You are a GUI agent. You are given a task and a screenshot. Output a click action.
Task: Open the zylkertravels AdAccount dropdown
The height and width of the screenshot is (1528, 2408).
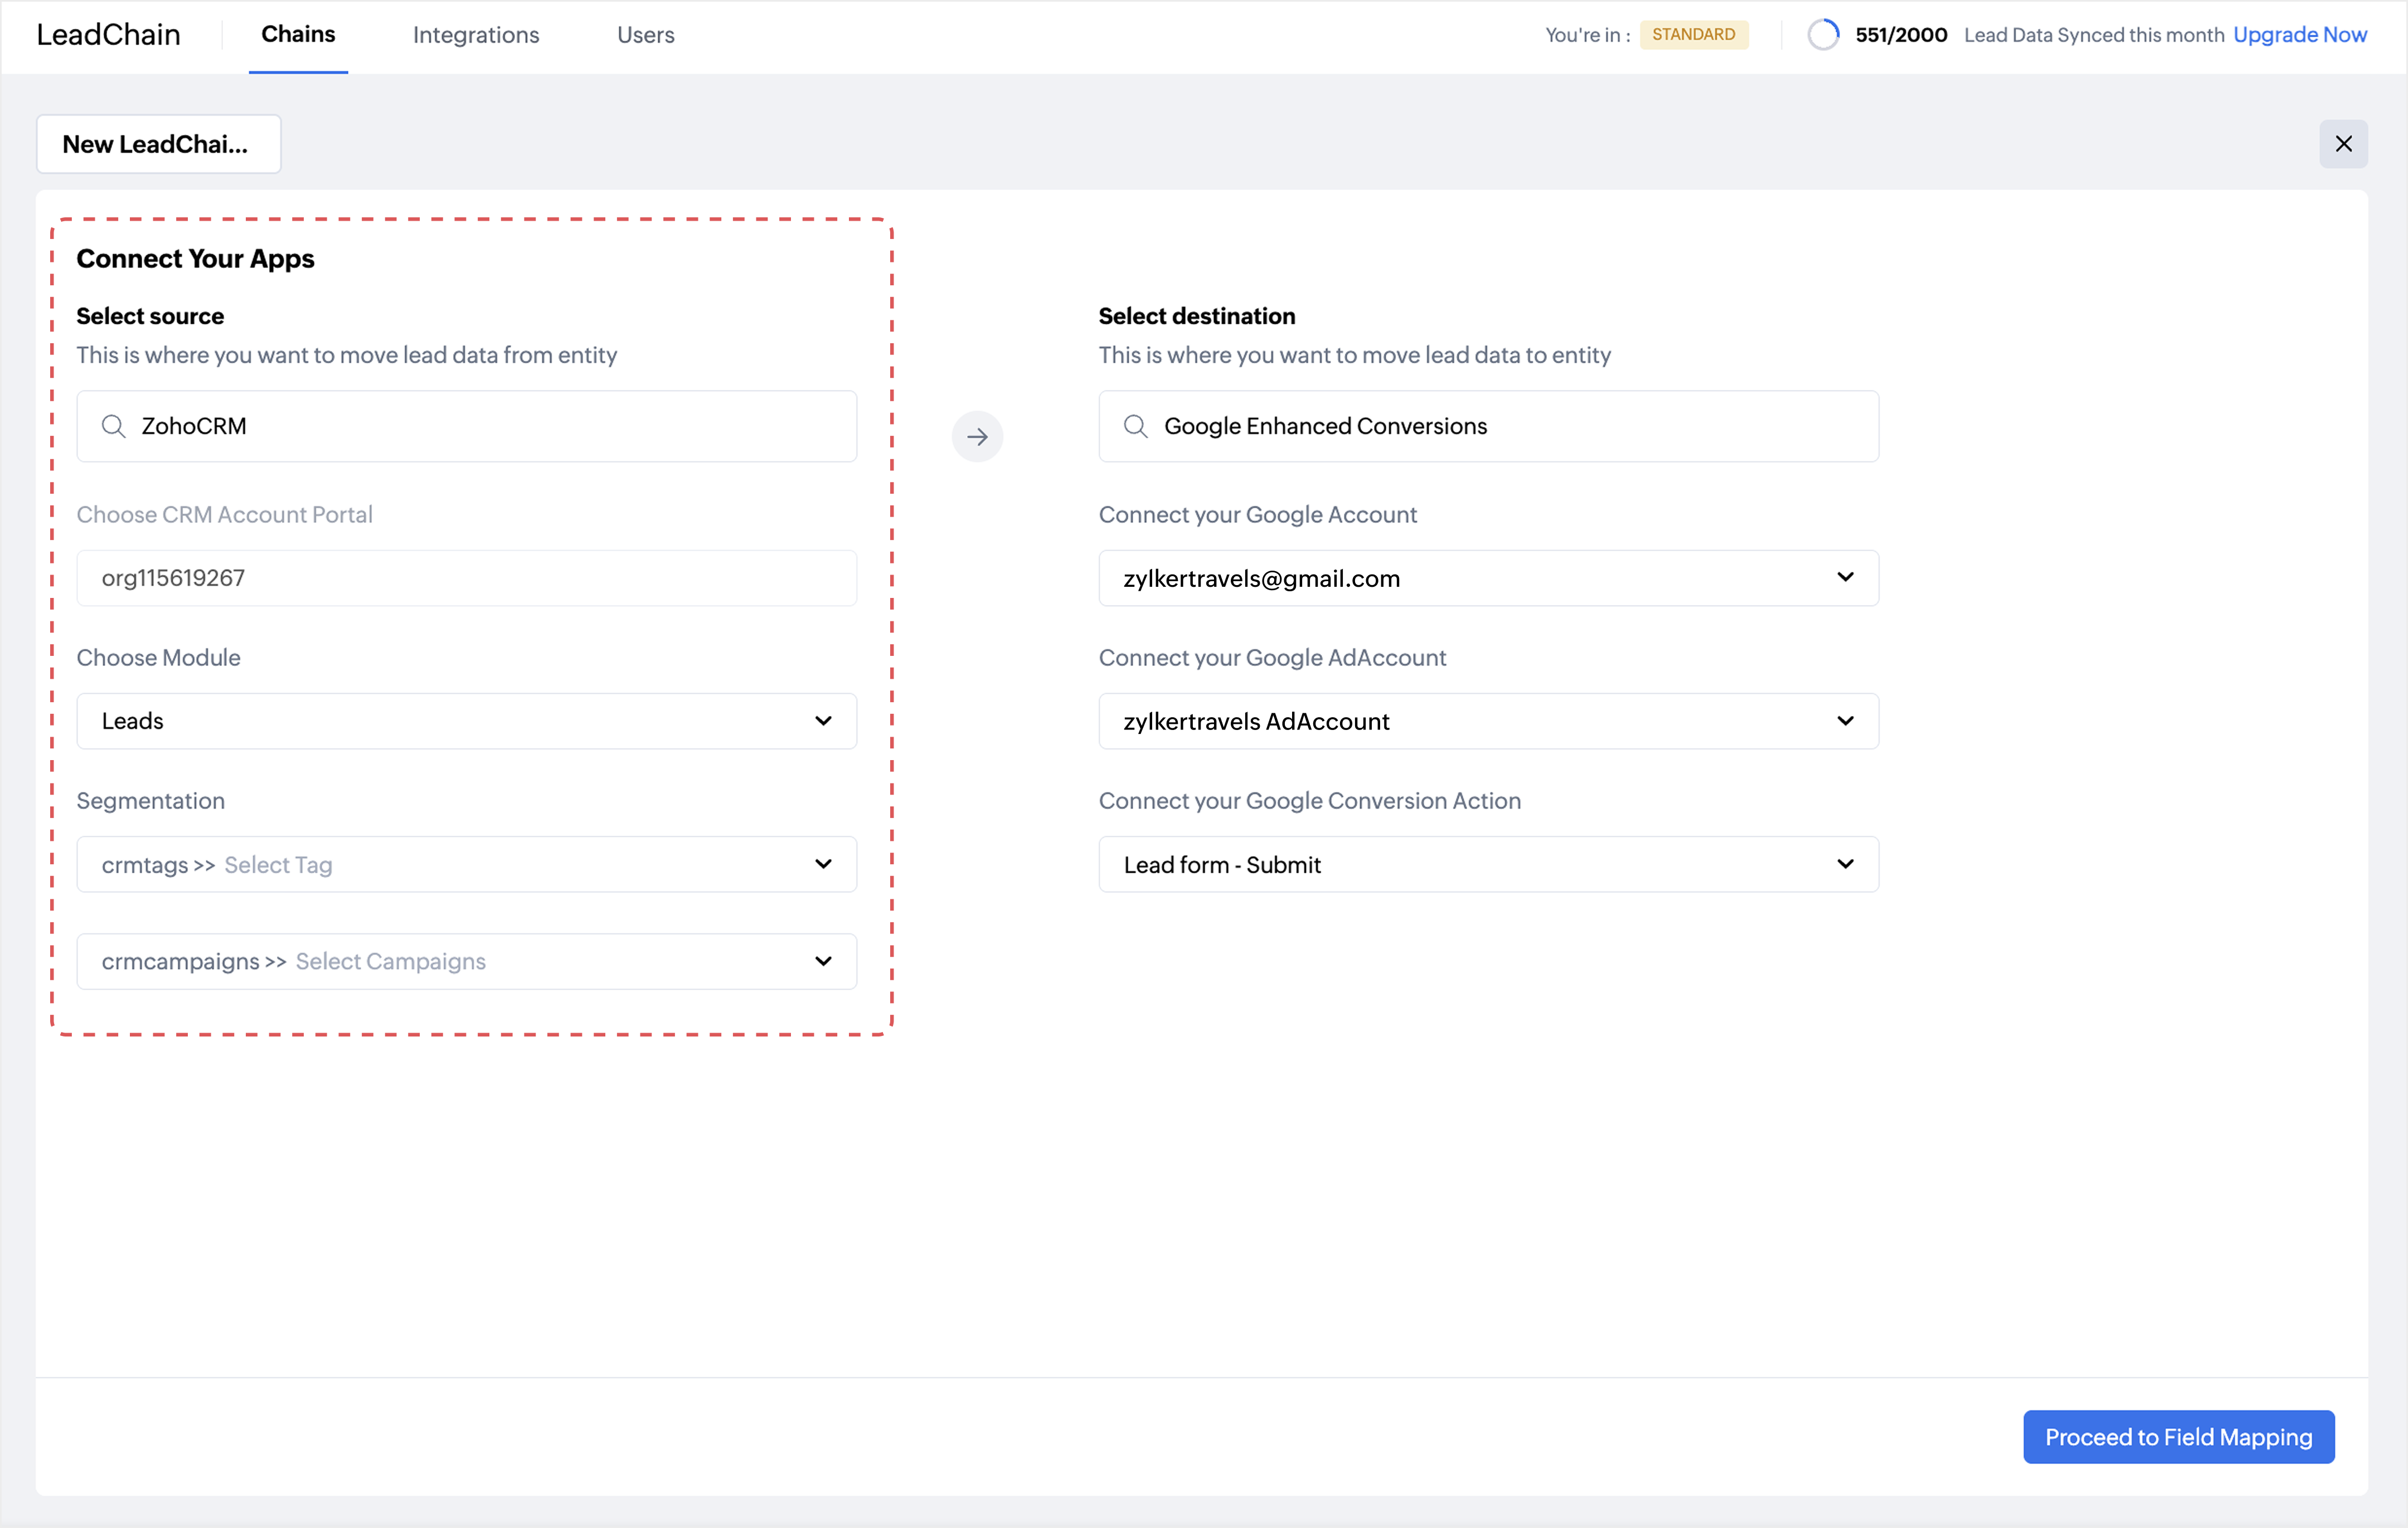pyautogui.click(x=1845, y=721)
